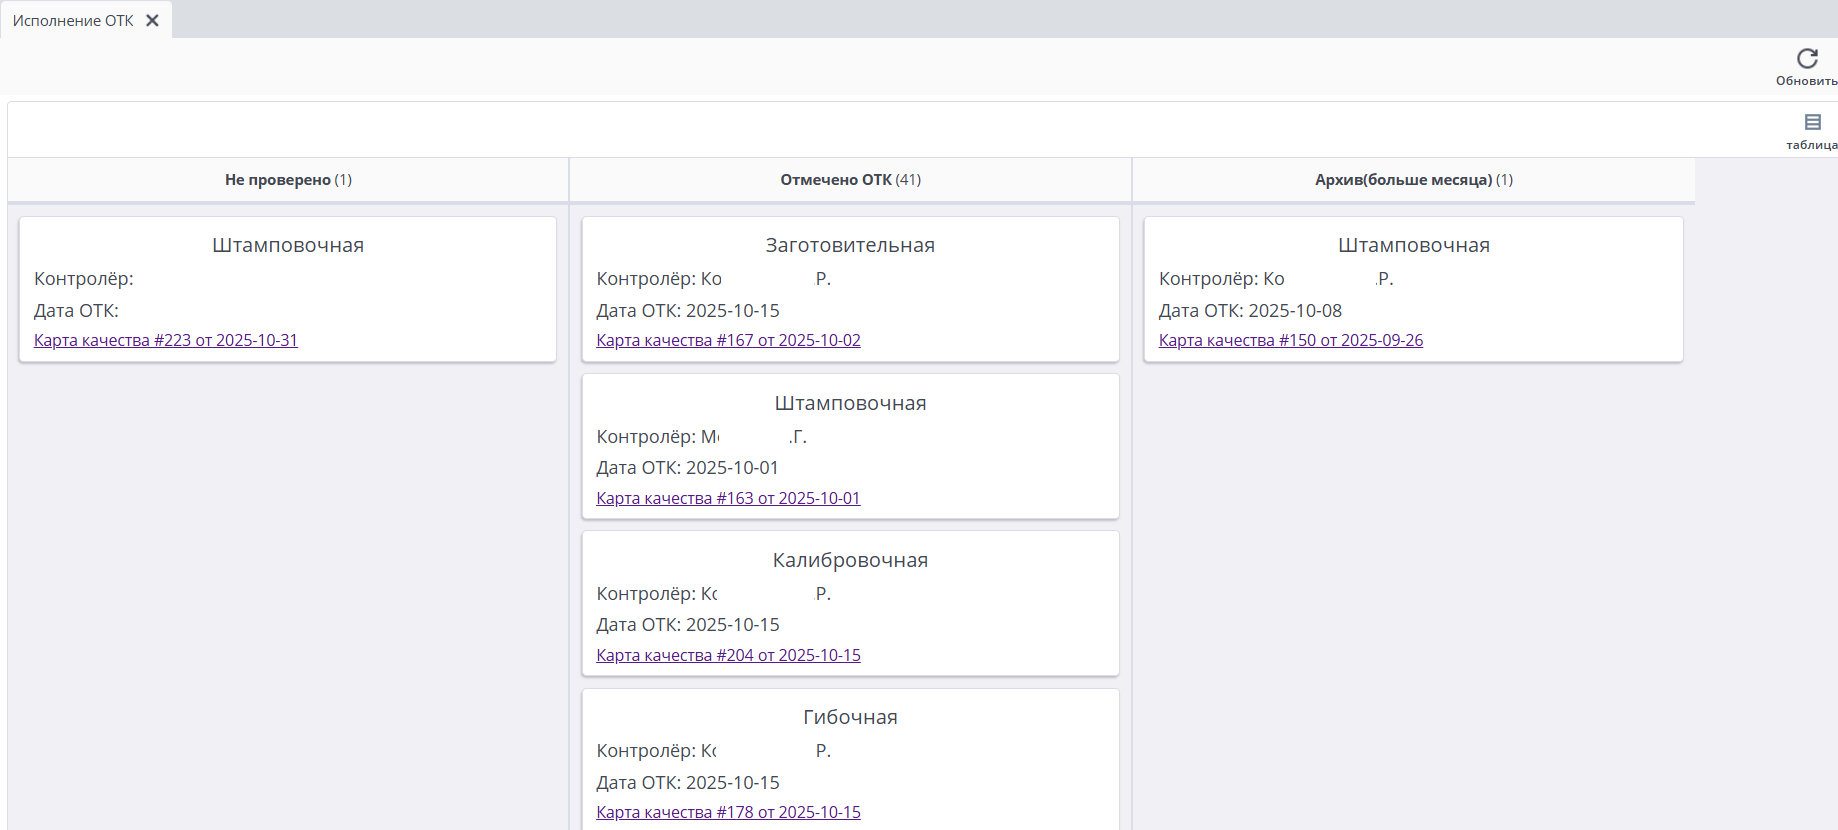Click the Обновить refresh icon
Viewport: 1838px width, 830px height.
click(1806, 59)
